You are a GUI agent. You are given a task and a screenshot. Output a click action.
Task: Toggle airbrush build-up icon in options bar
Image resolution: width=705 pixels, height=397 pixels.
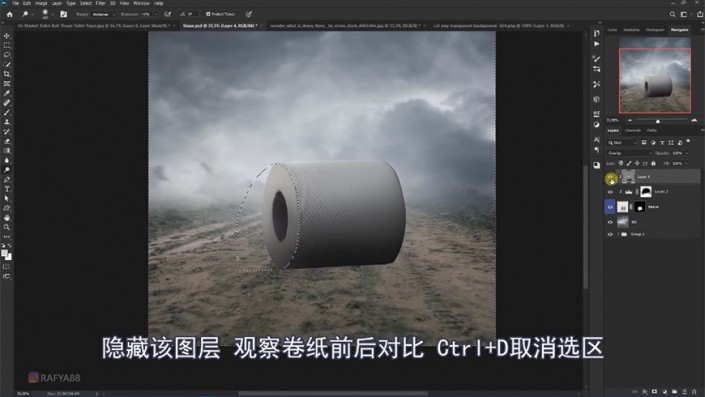pyautogui.click(x=168, y=14)
